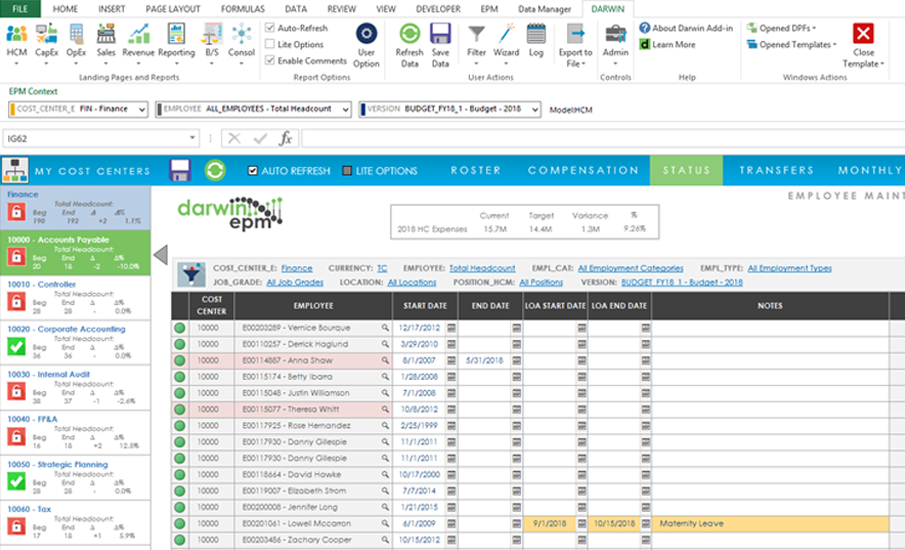
Task: Toggle the lock icon for Finance cost center
Action: pyautogui.click(x=16, y=212)
